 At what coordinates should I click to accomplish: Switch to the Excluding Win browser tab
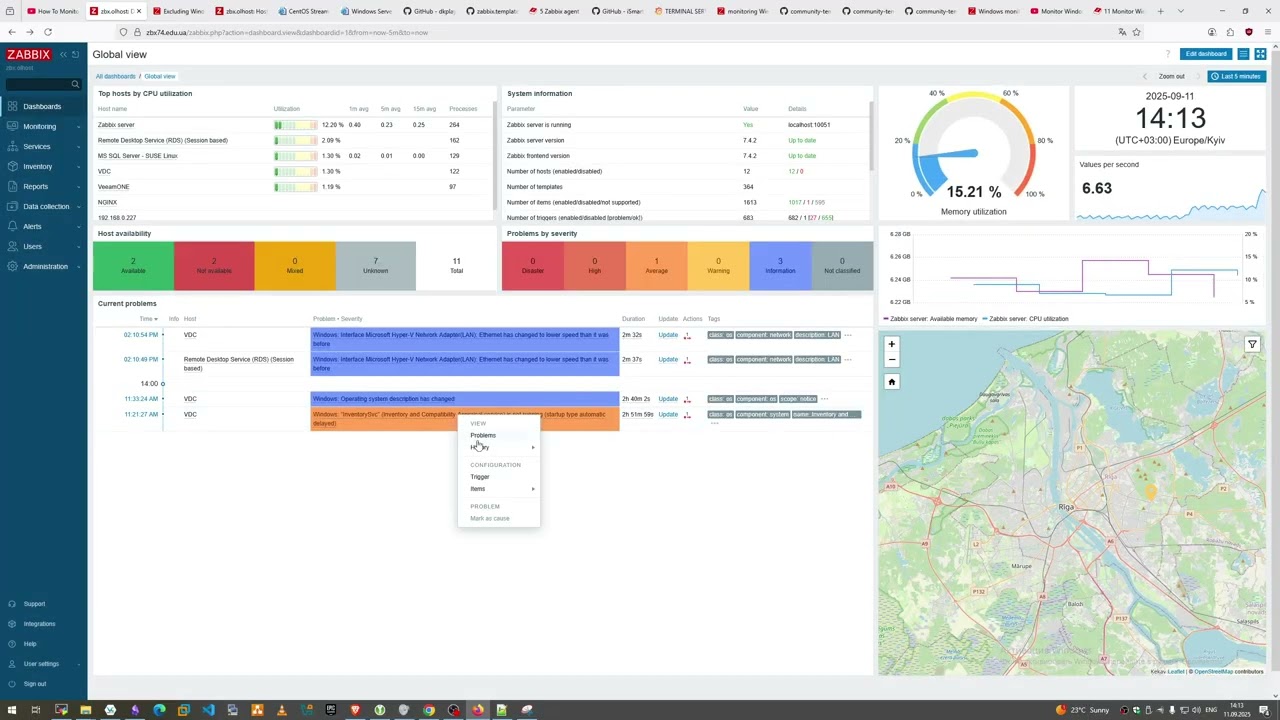pyautogui.click(x=179, y=11)
